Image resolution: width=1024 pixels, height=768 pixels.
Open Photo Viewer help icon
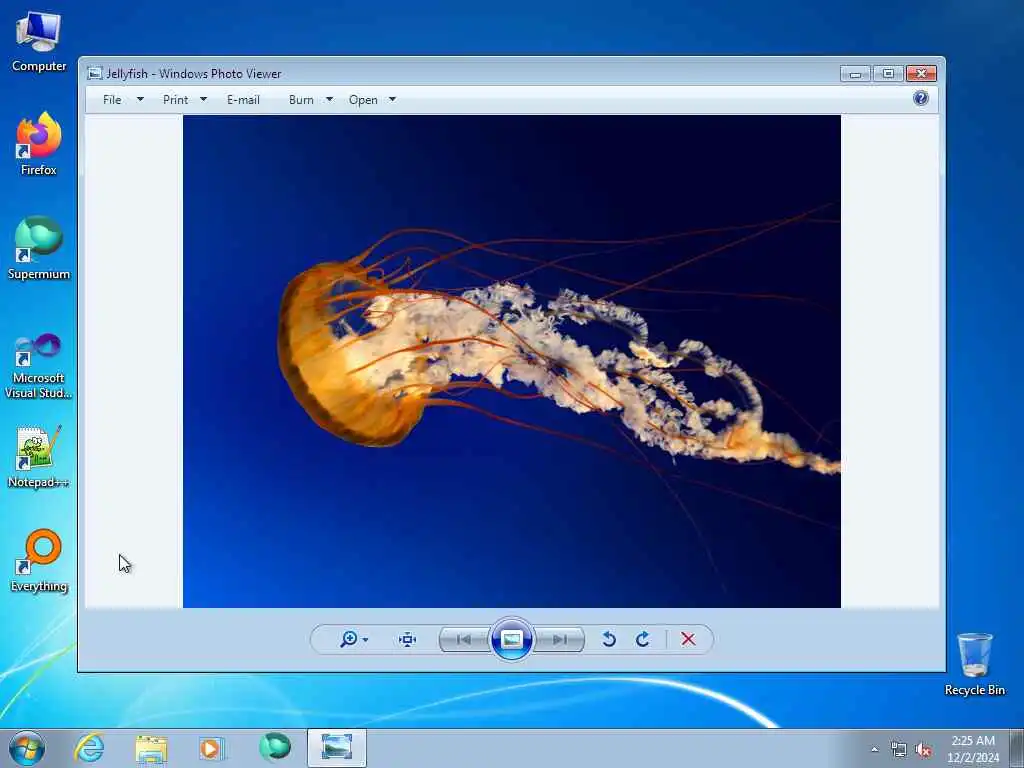[921, 98]
